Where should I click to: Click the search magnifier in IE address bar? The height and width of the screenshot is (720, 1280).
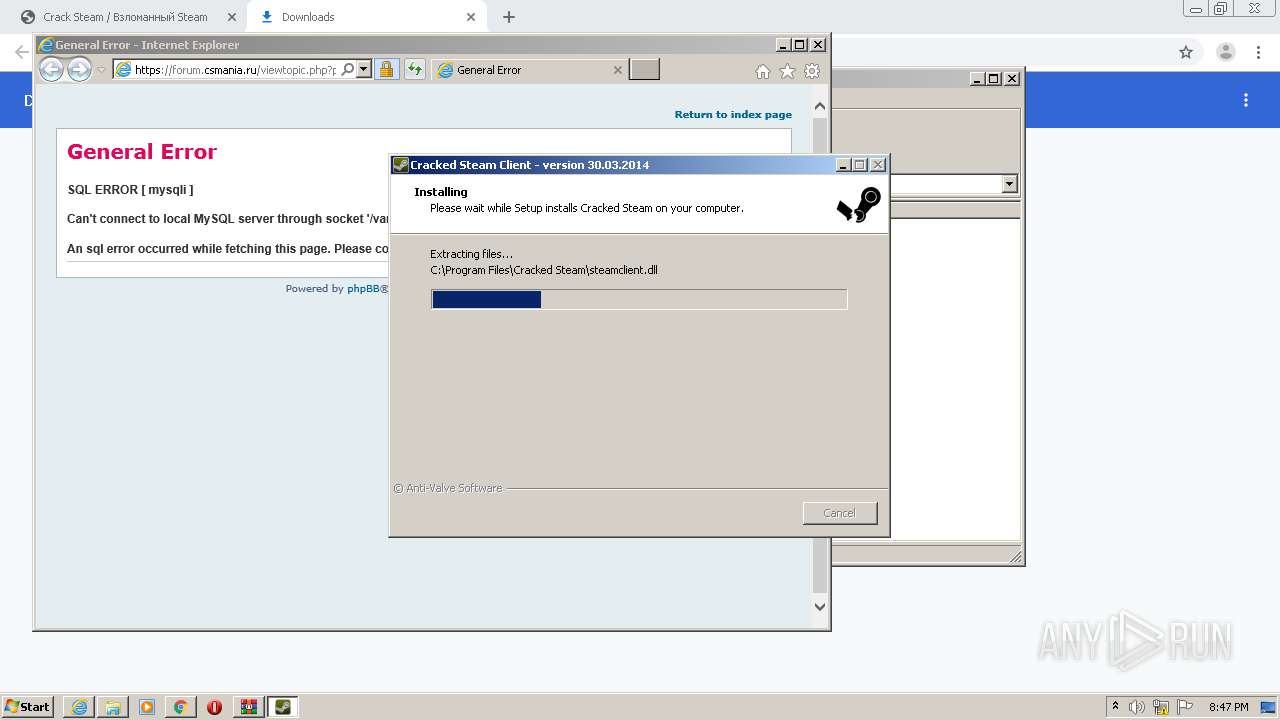347,70
